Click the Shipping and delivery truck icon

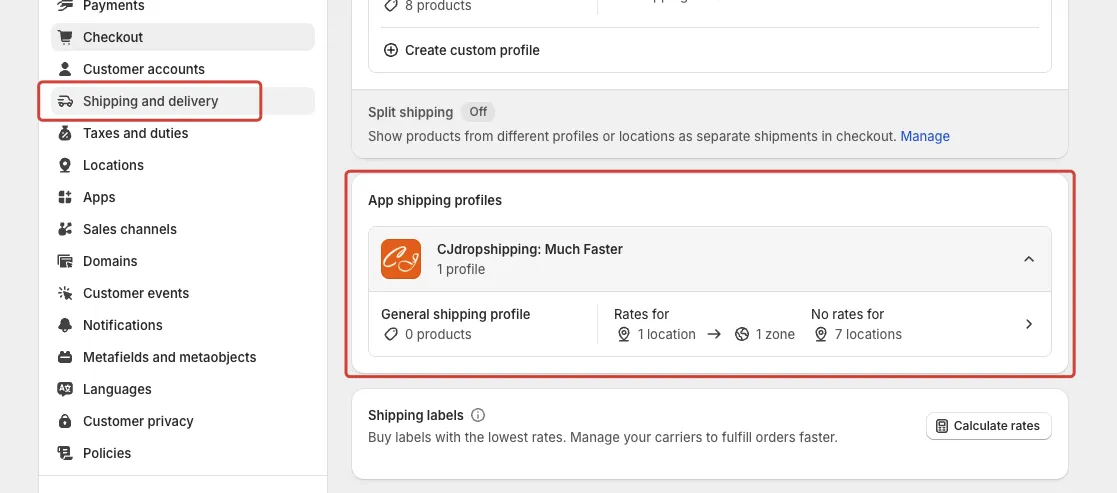[65, 101]
